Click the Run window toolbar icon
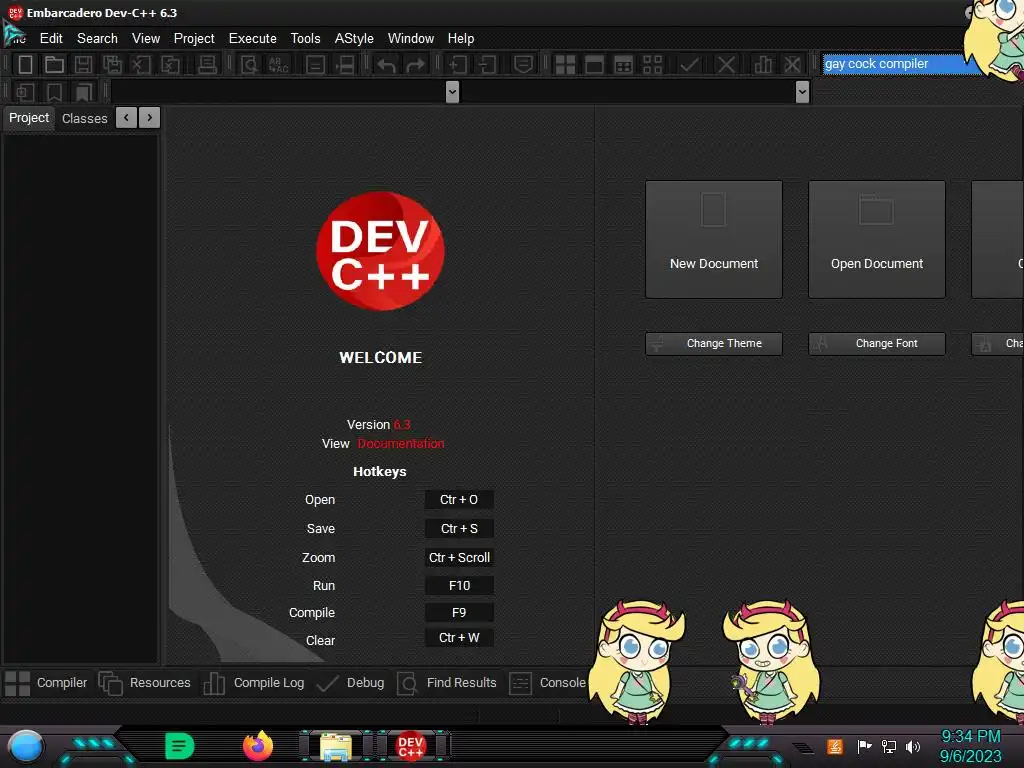Viewport: 1024px width, 768px height. 594,64
